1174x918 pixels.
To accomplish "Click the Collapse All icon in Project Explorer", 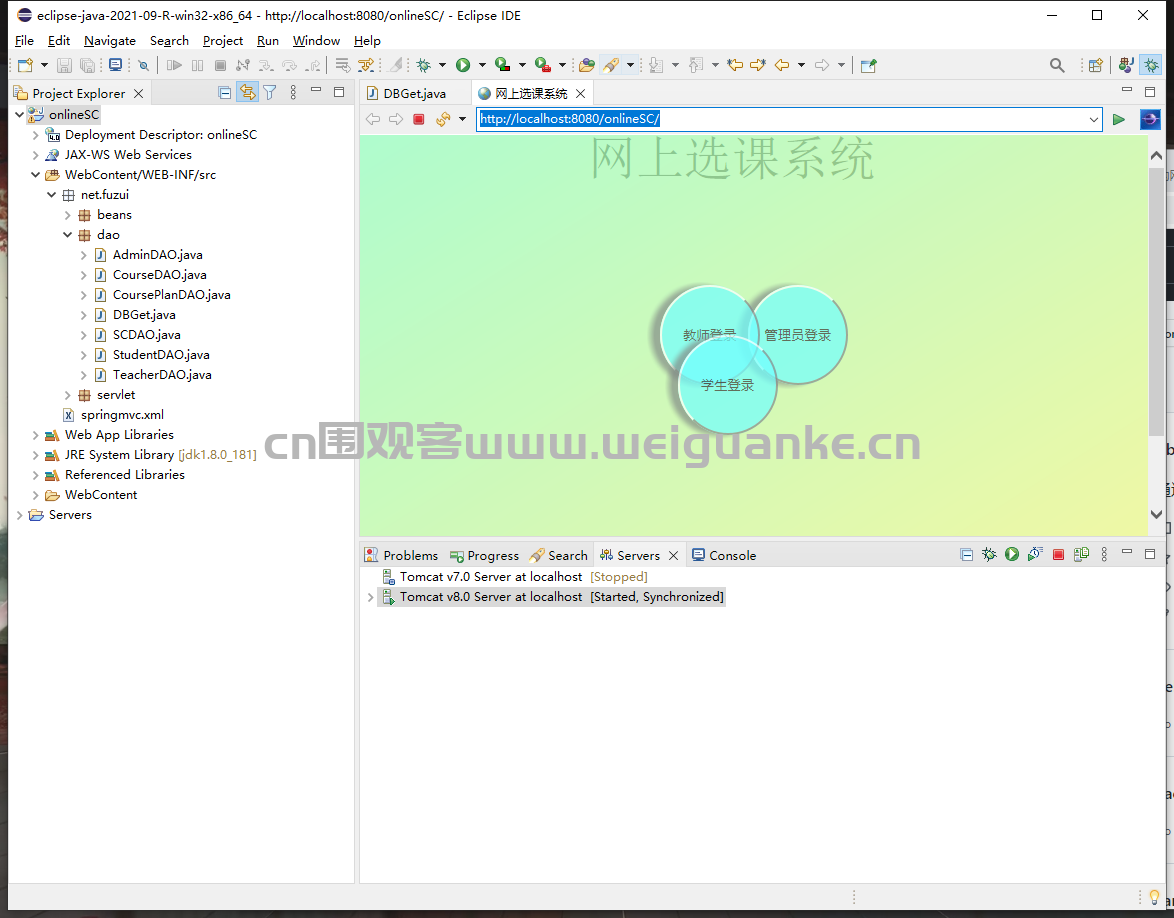I will (x=224, y=92).
